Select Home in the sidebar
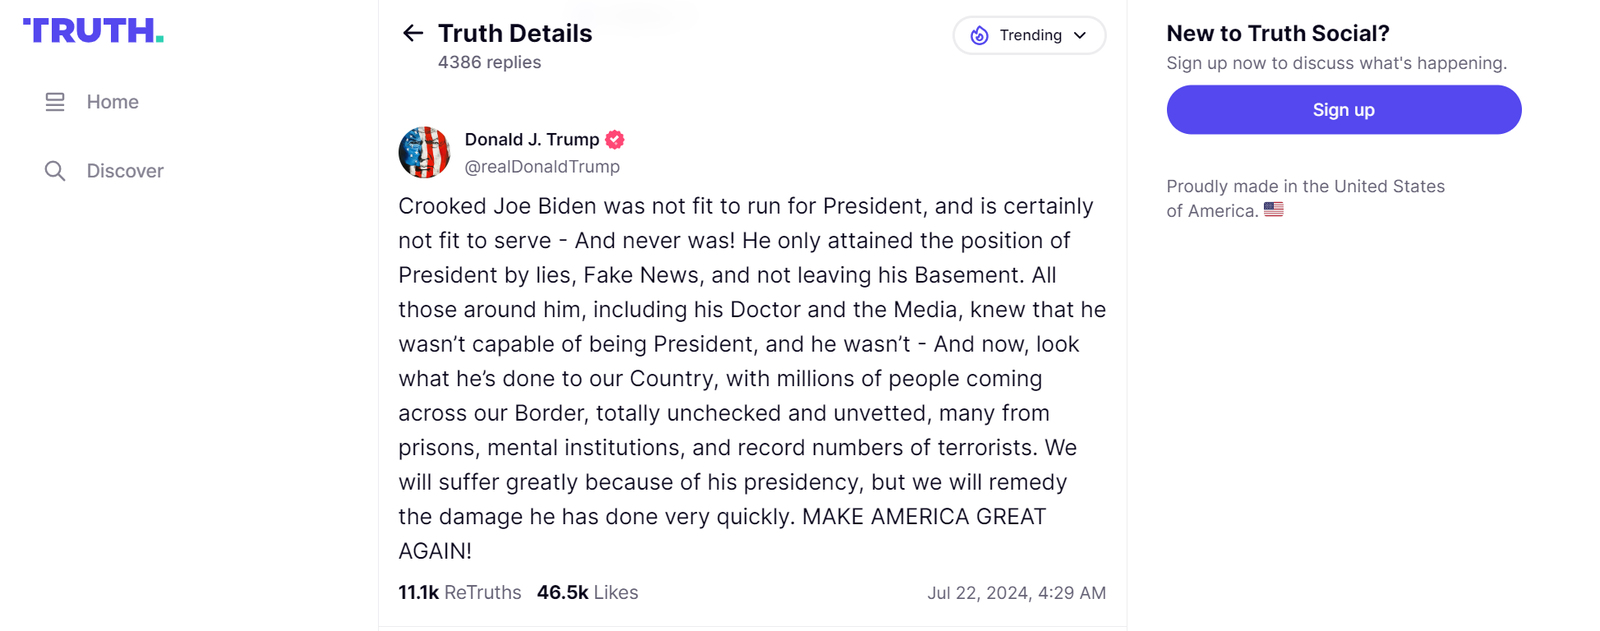The image size is (1600, 631). click(112, 102)
